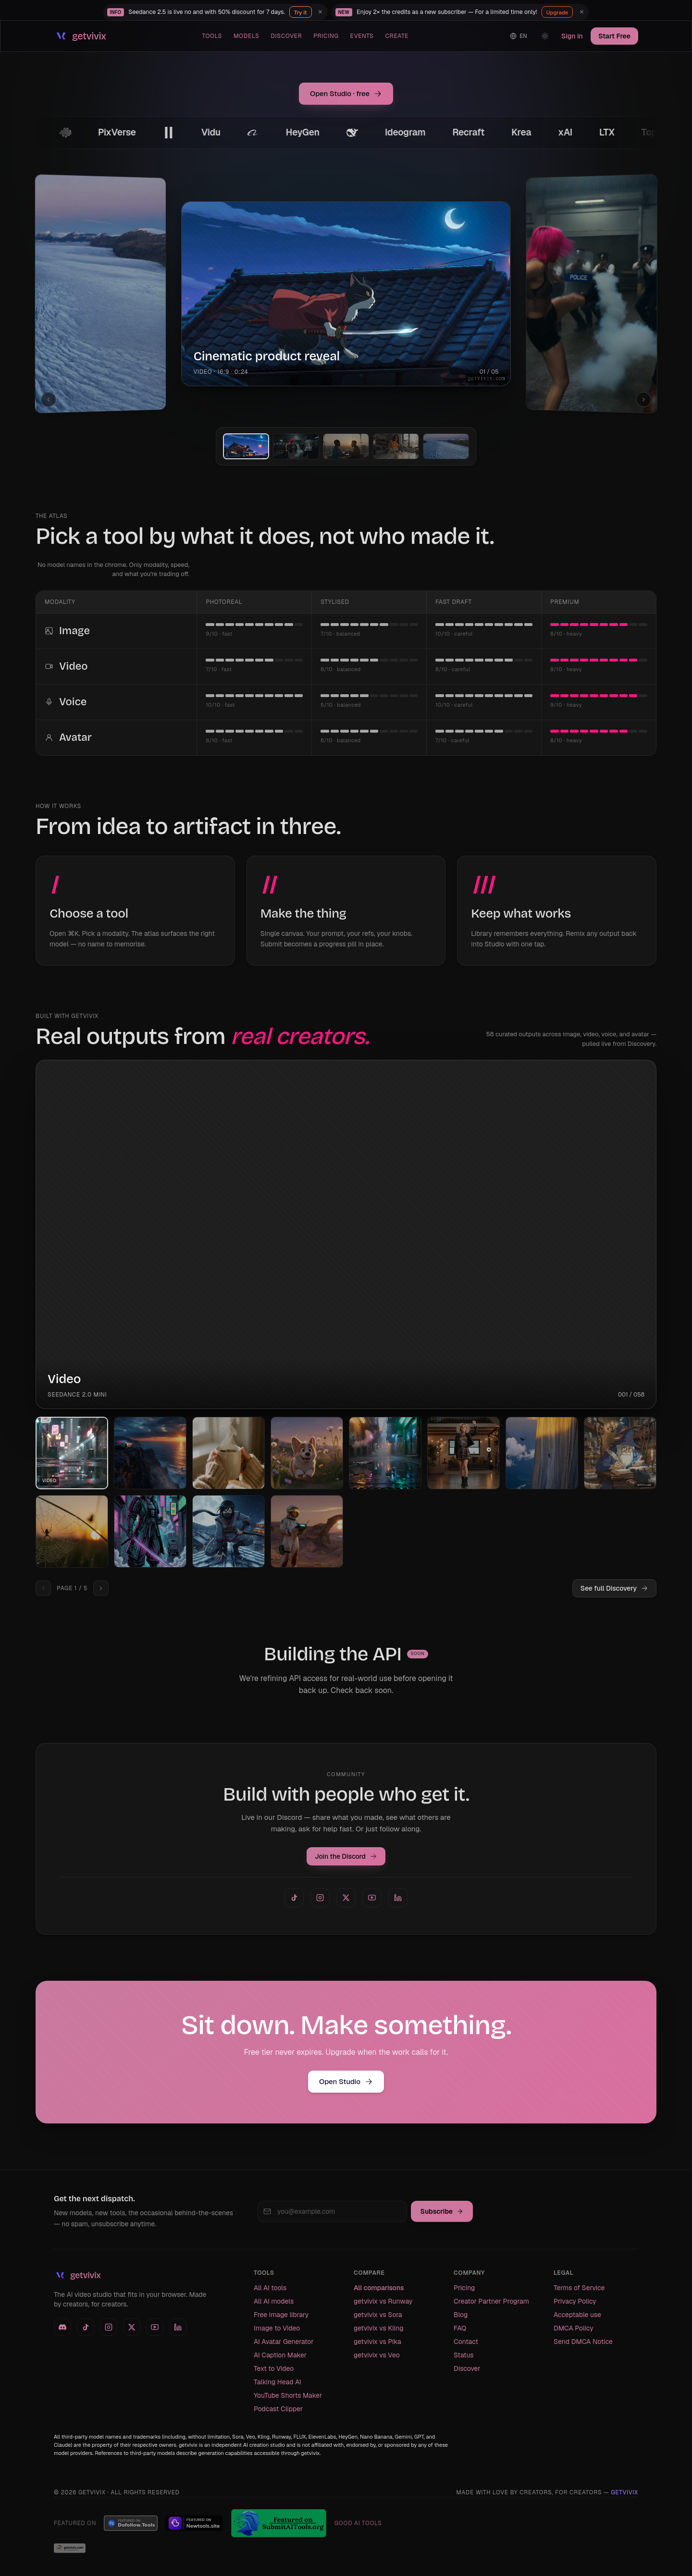Open the Events nav item
Image resolution: width=692 pixels, height=2576 pixels.
[x=362, y=36]
